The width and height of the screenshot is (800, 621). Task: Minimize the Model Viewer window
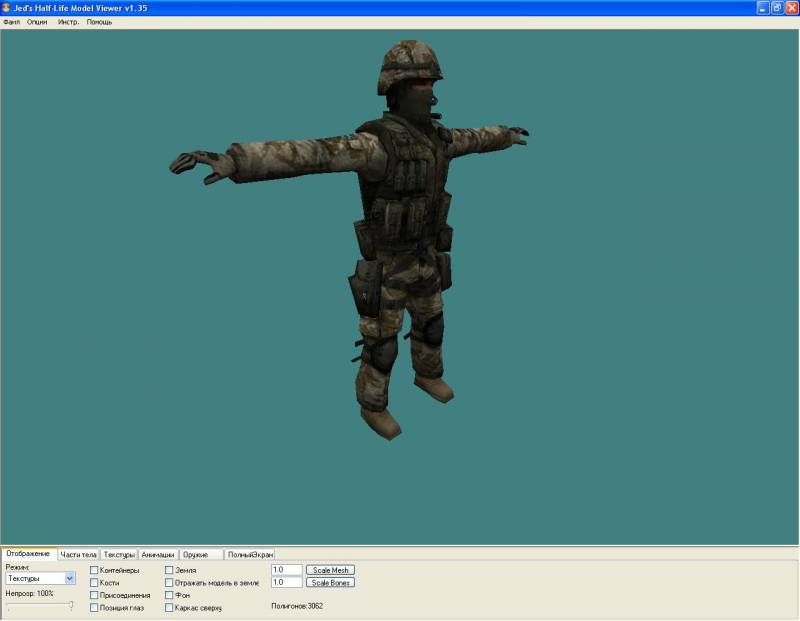coord(761,7)
